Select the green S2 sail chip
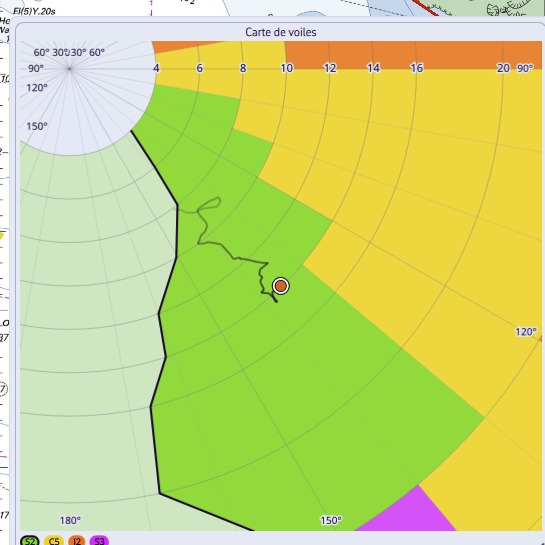 [x=30, y=540]
